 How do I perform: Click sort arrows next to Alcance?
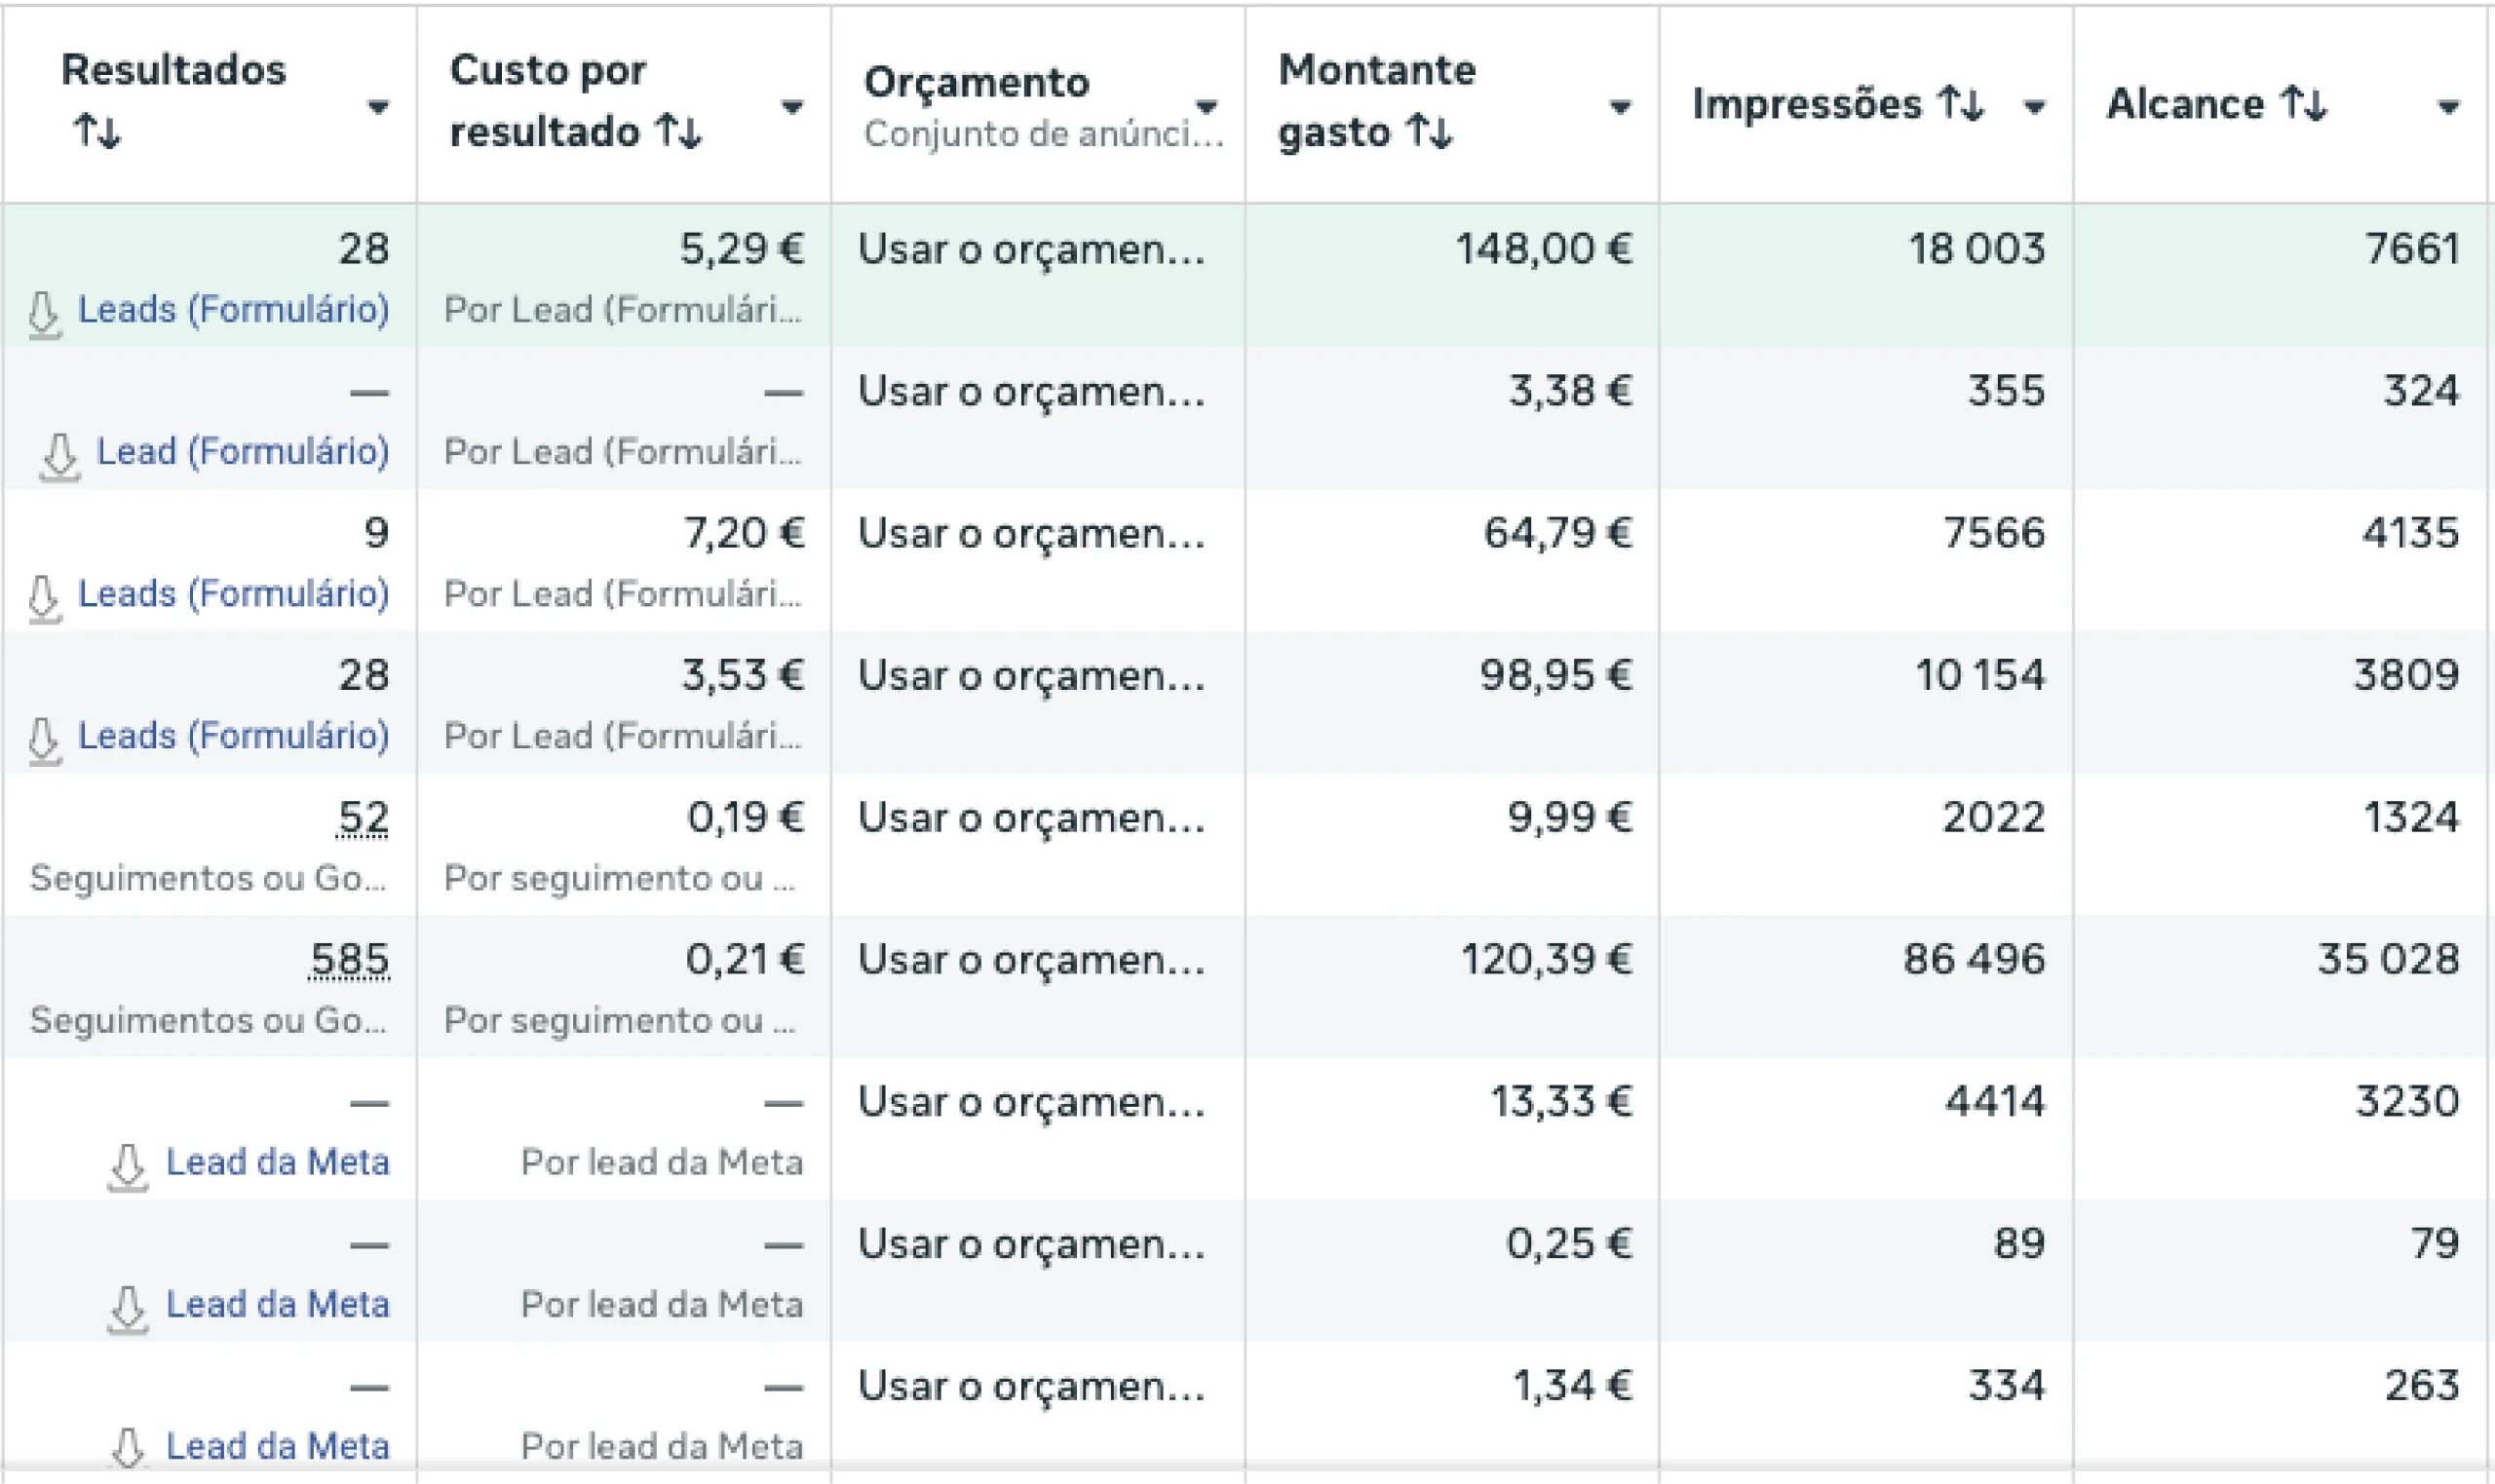coord(2304,103)
